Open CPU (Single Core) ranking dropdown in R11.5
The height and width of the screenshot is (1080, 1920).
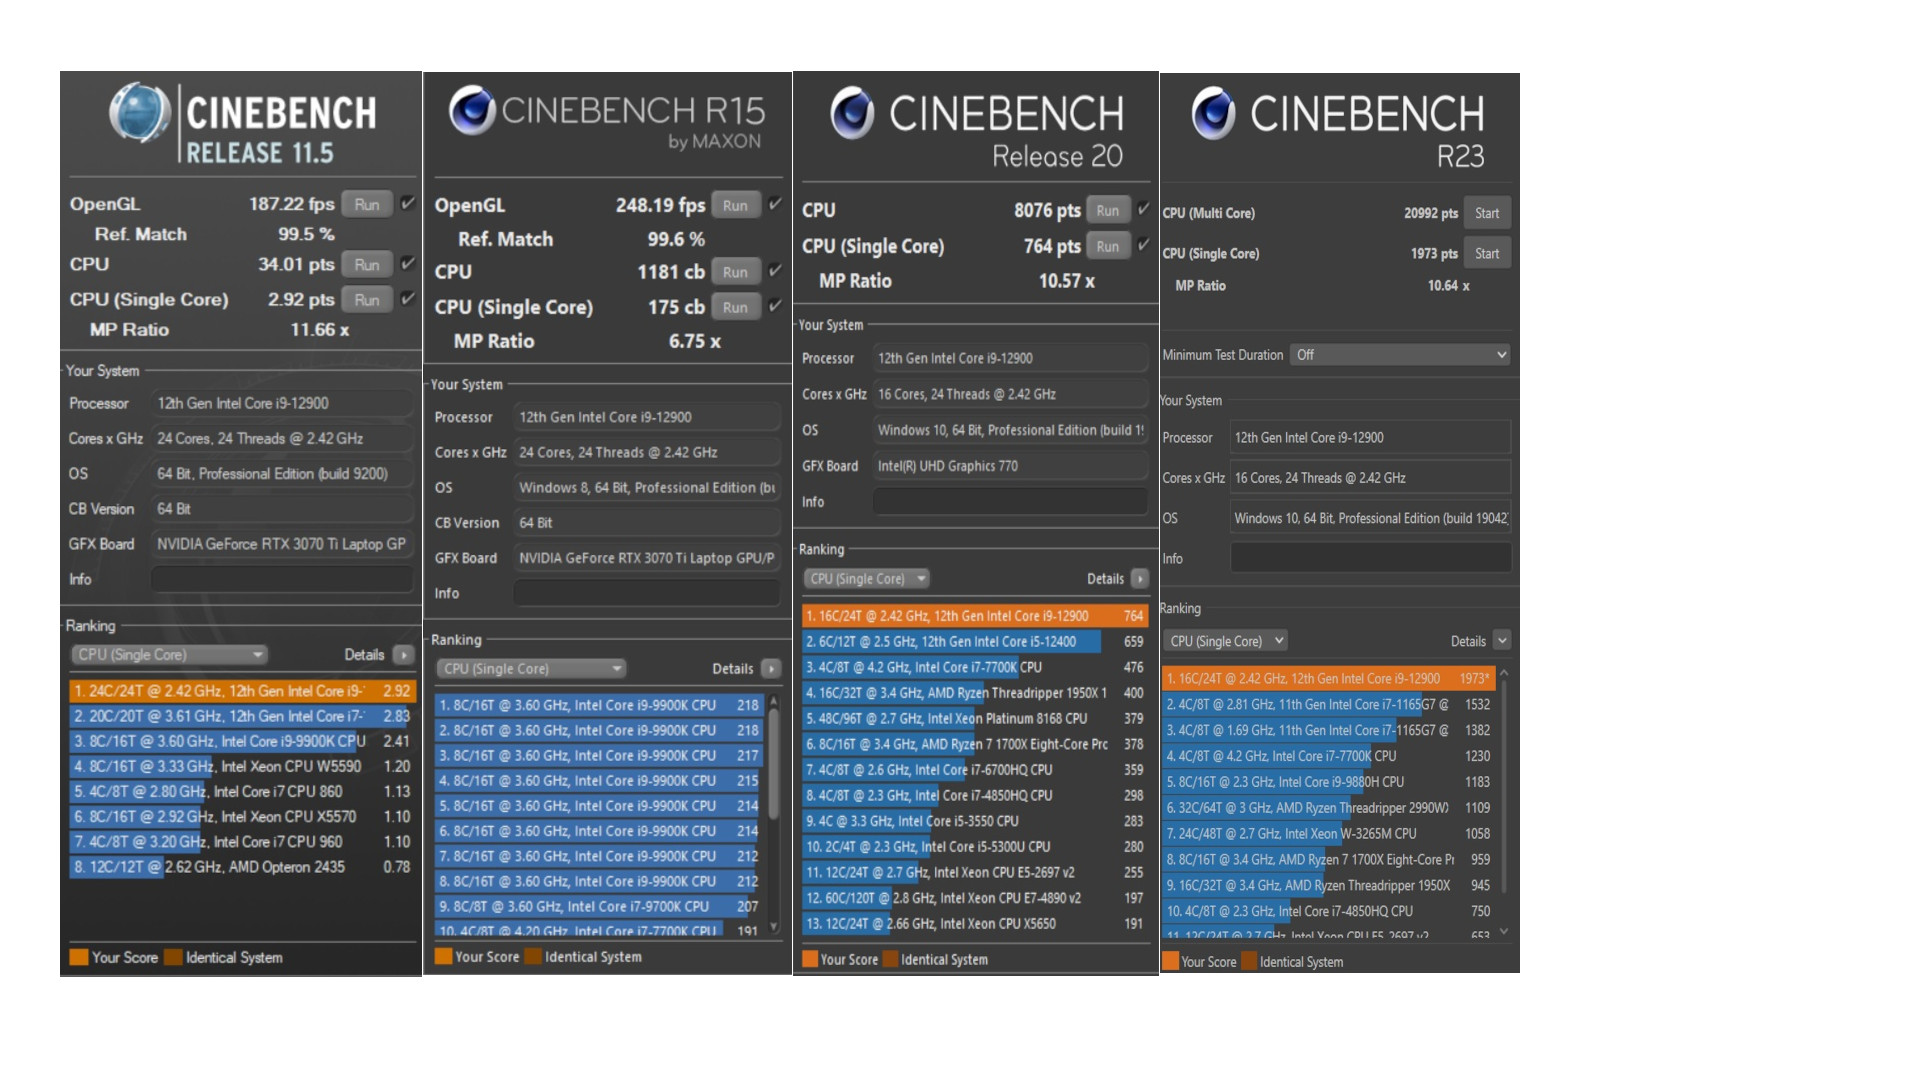(x=169, y=655)
